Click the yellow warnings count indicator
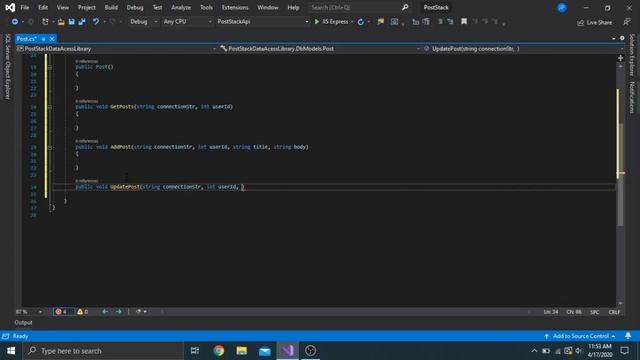This screenshot has width=640, height=360. (82, 311)
